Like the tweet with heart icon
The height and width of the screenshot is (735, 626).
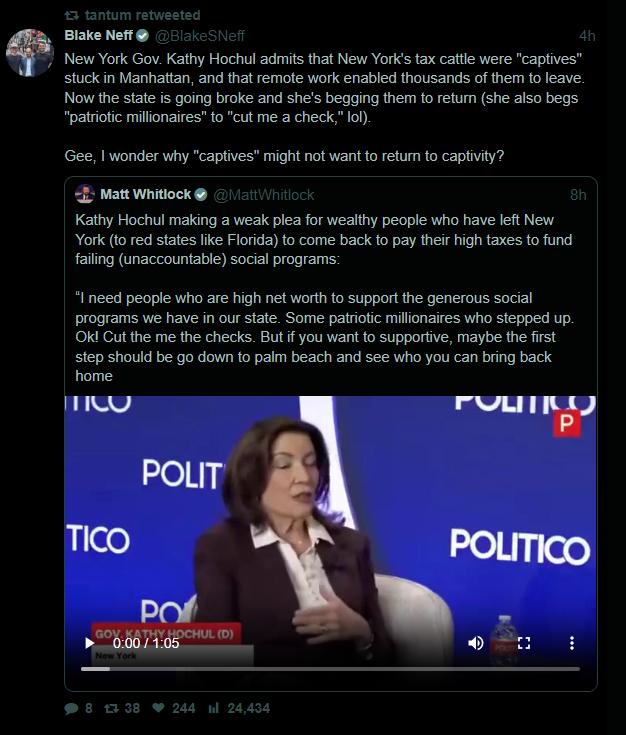click(158, 708)
